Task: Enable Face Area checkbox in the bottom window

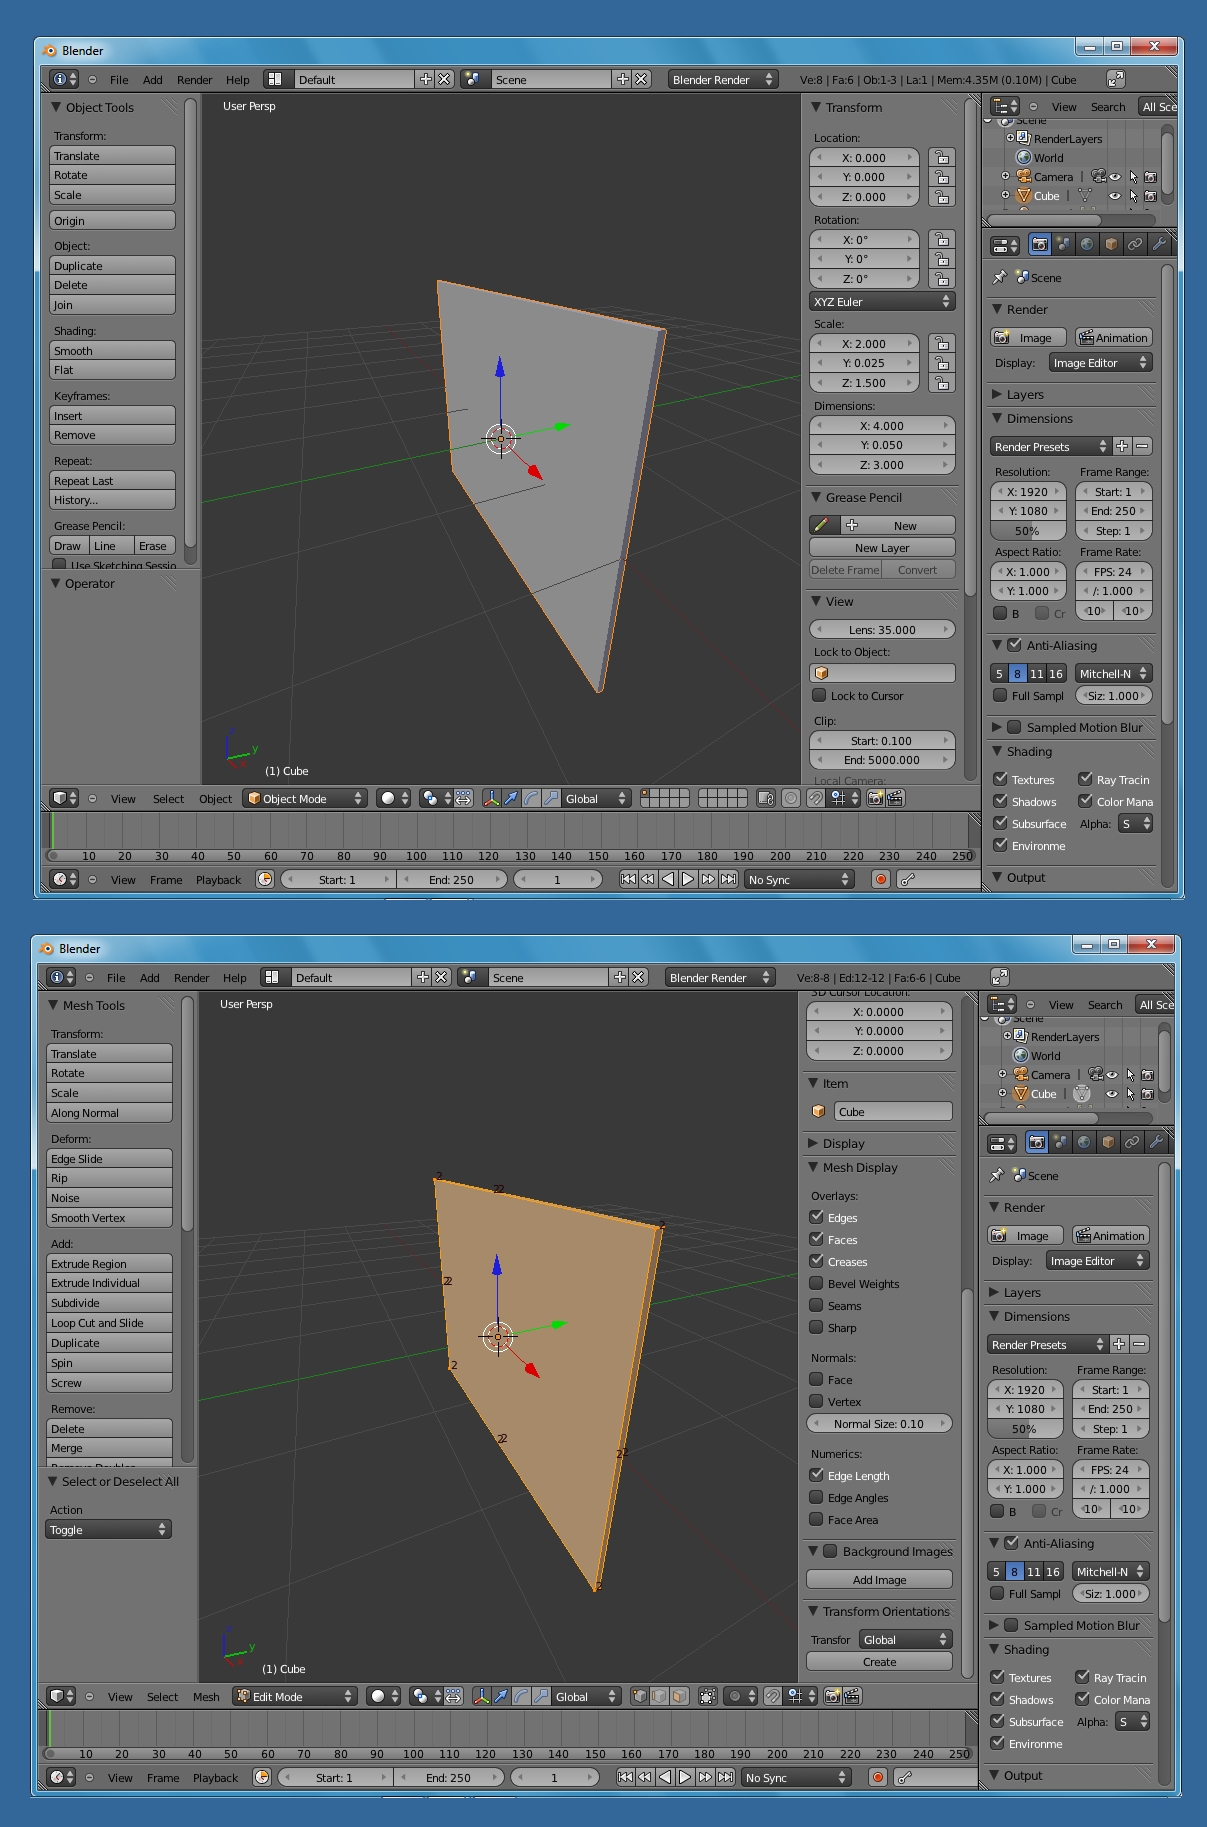Action: point(816,1519)
